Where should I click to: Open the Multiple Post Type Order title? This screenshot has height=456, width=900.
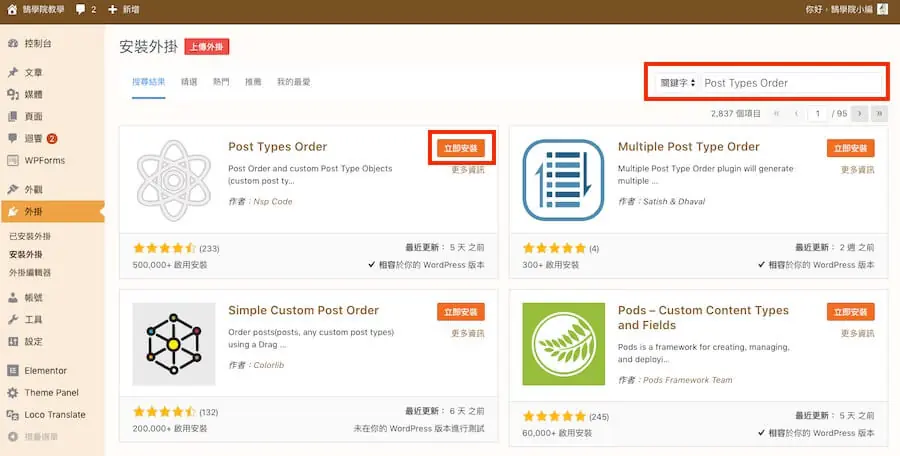click(x=689, y=146)
